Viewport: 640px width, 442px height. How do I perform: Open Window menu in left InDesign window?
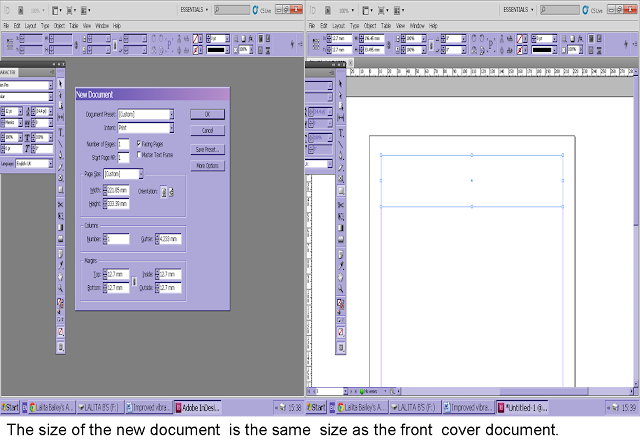tap(102, 26)
